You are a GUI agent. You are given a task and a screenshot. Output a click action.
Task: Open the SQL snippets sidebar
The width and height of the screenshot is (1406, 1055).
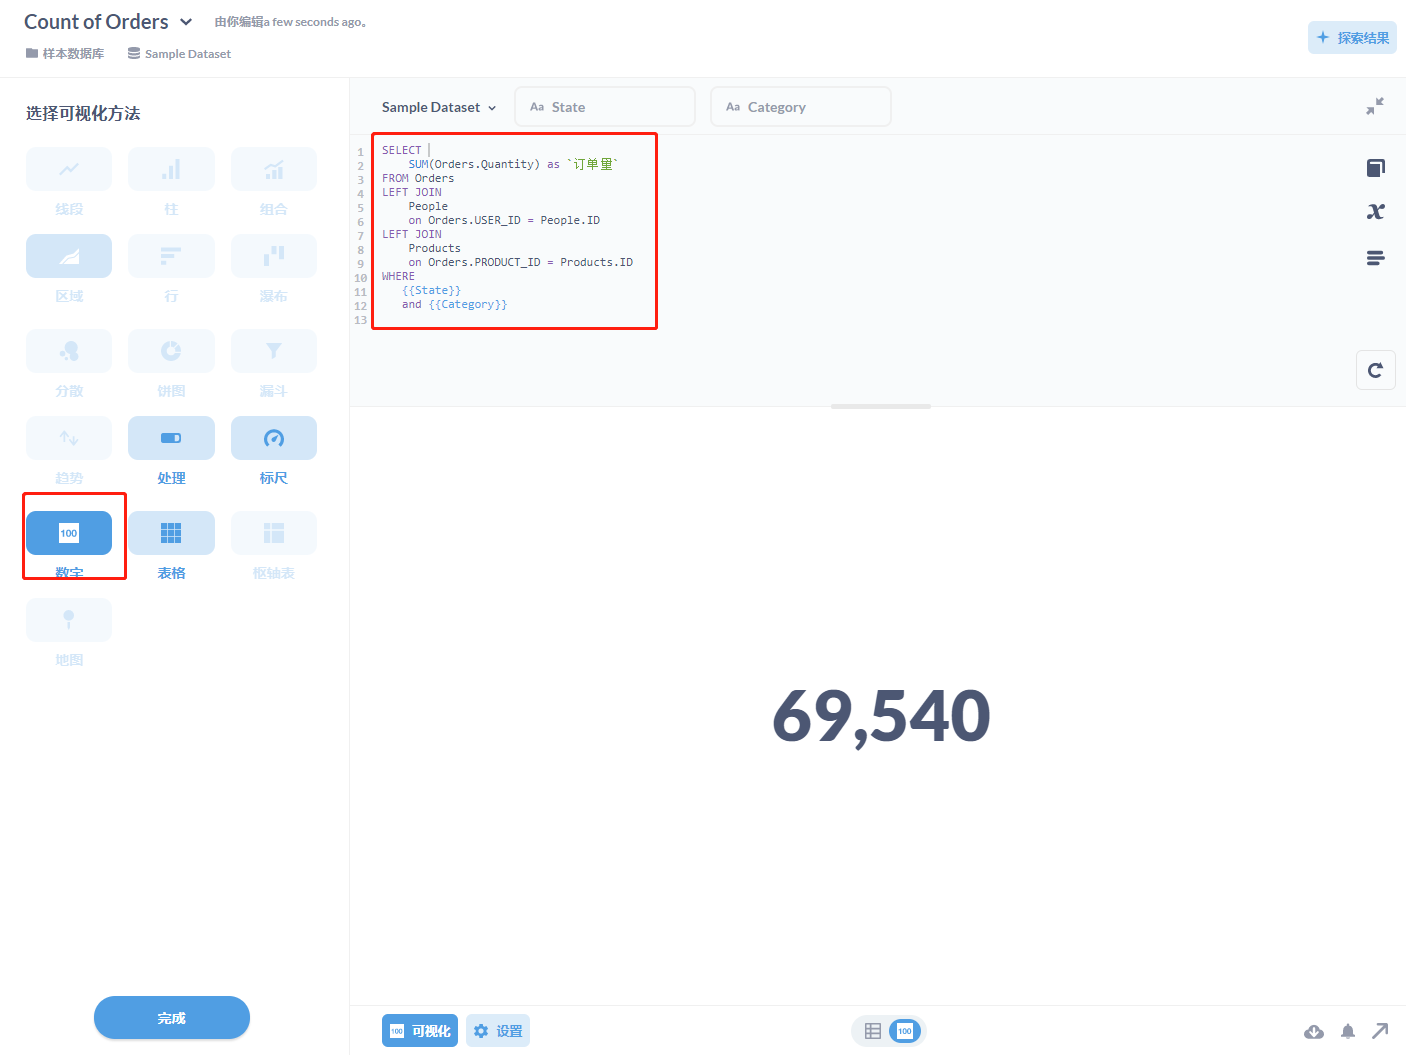click(x=1376, y=257)
